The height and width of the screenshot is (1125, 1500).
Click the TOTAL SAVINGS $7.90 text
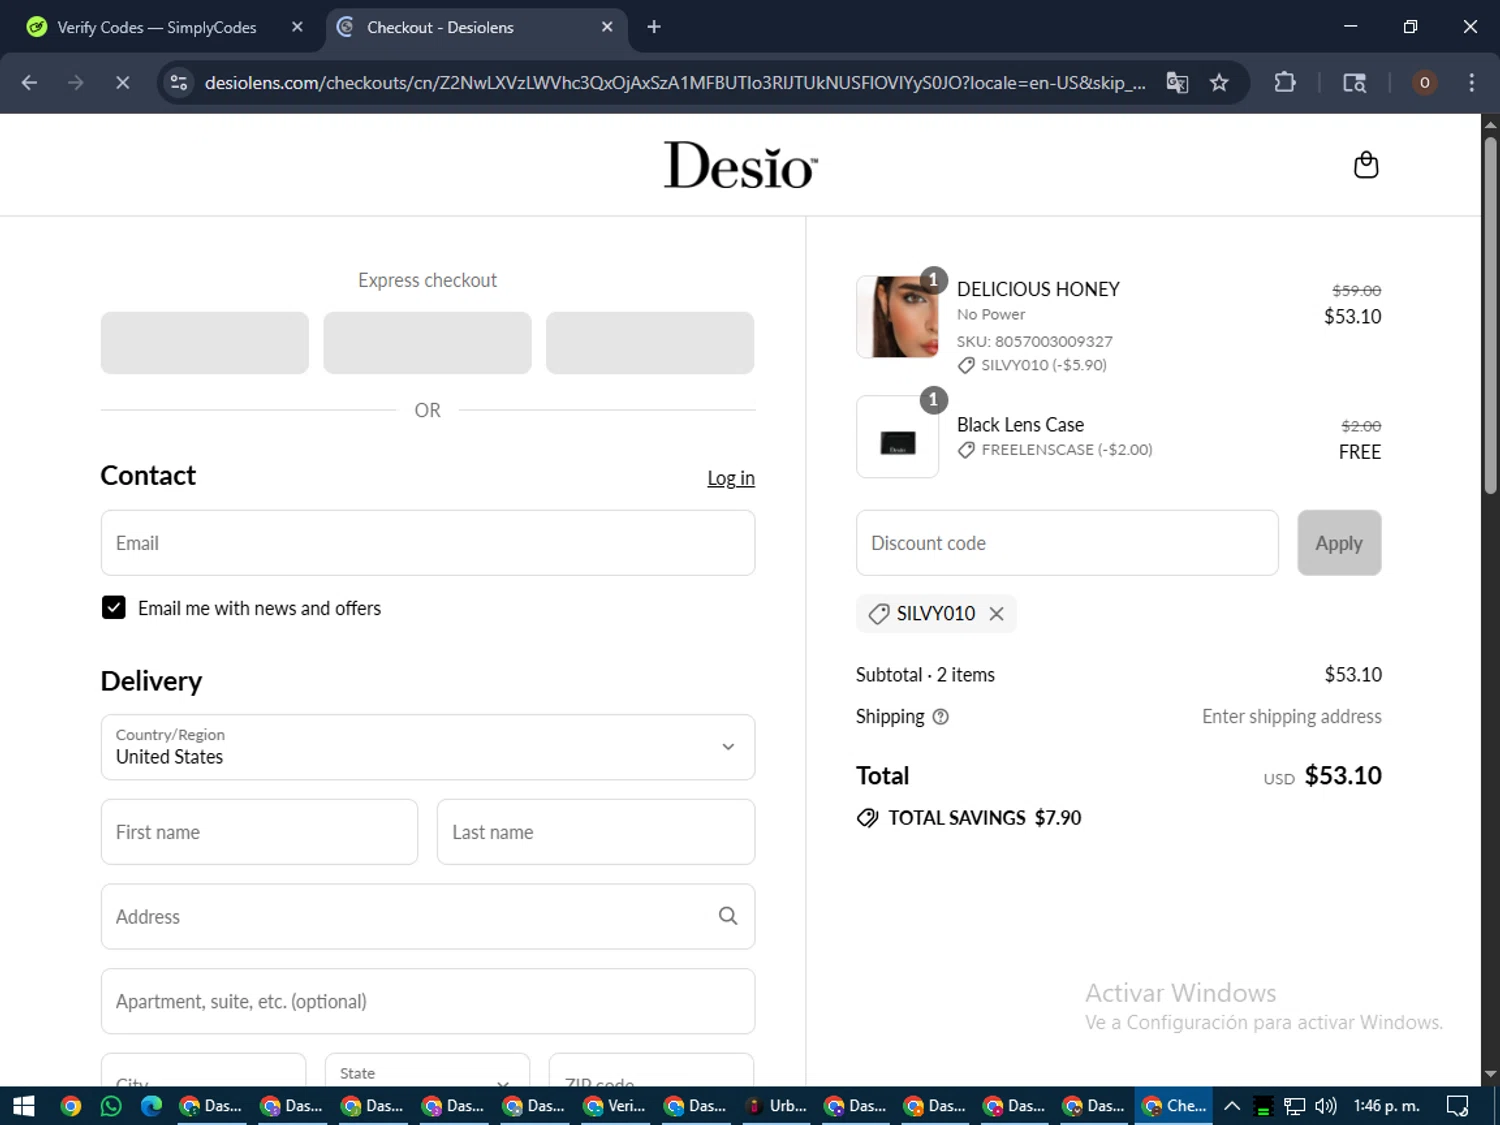(x=985, y=818)
